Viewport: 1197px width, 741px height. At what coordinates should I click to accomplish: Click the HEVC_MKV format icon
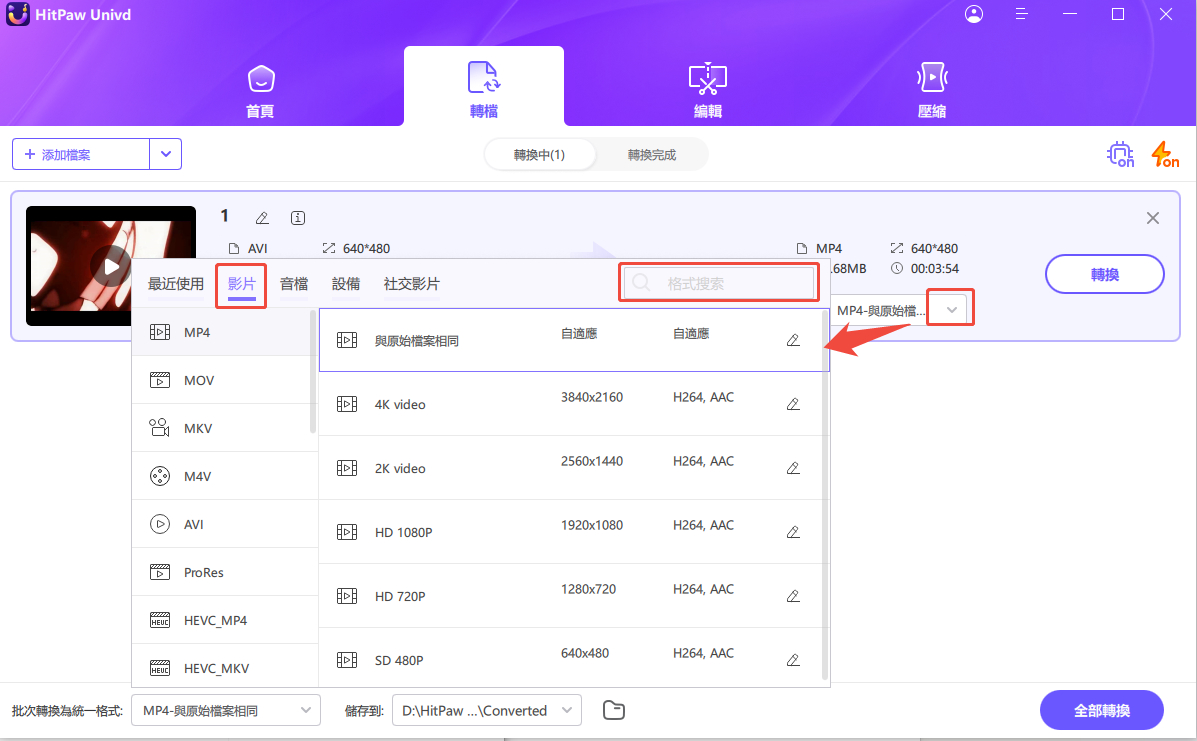[x=160, y=669]
